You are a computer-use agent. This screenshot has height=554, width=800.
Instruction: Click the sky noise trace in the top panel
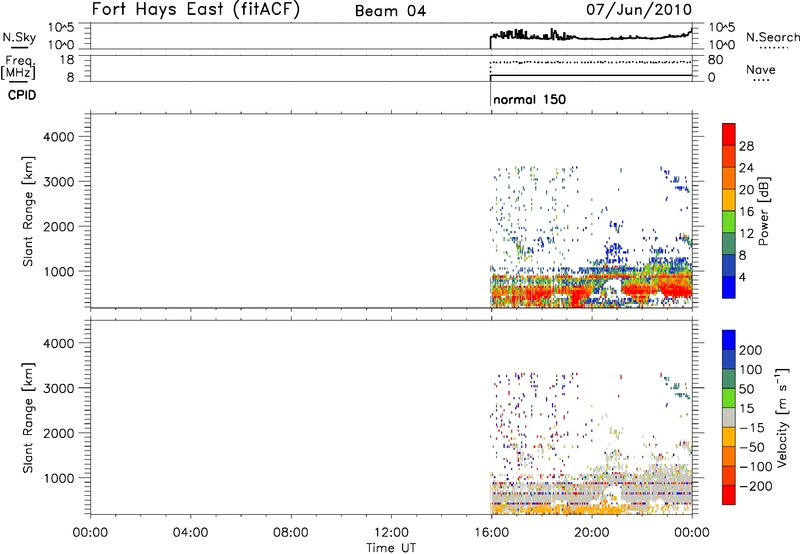592,38
